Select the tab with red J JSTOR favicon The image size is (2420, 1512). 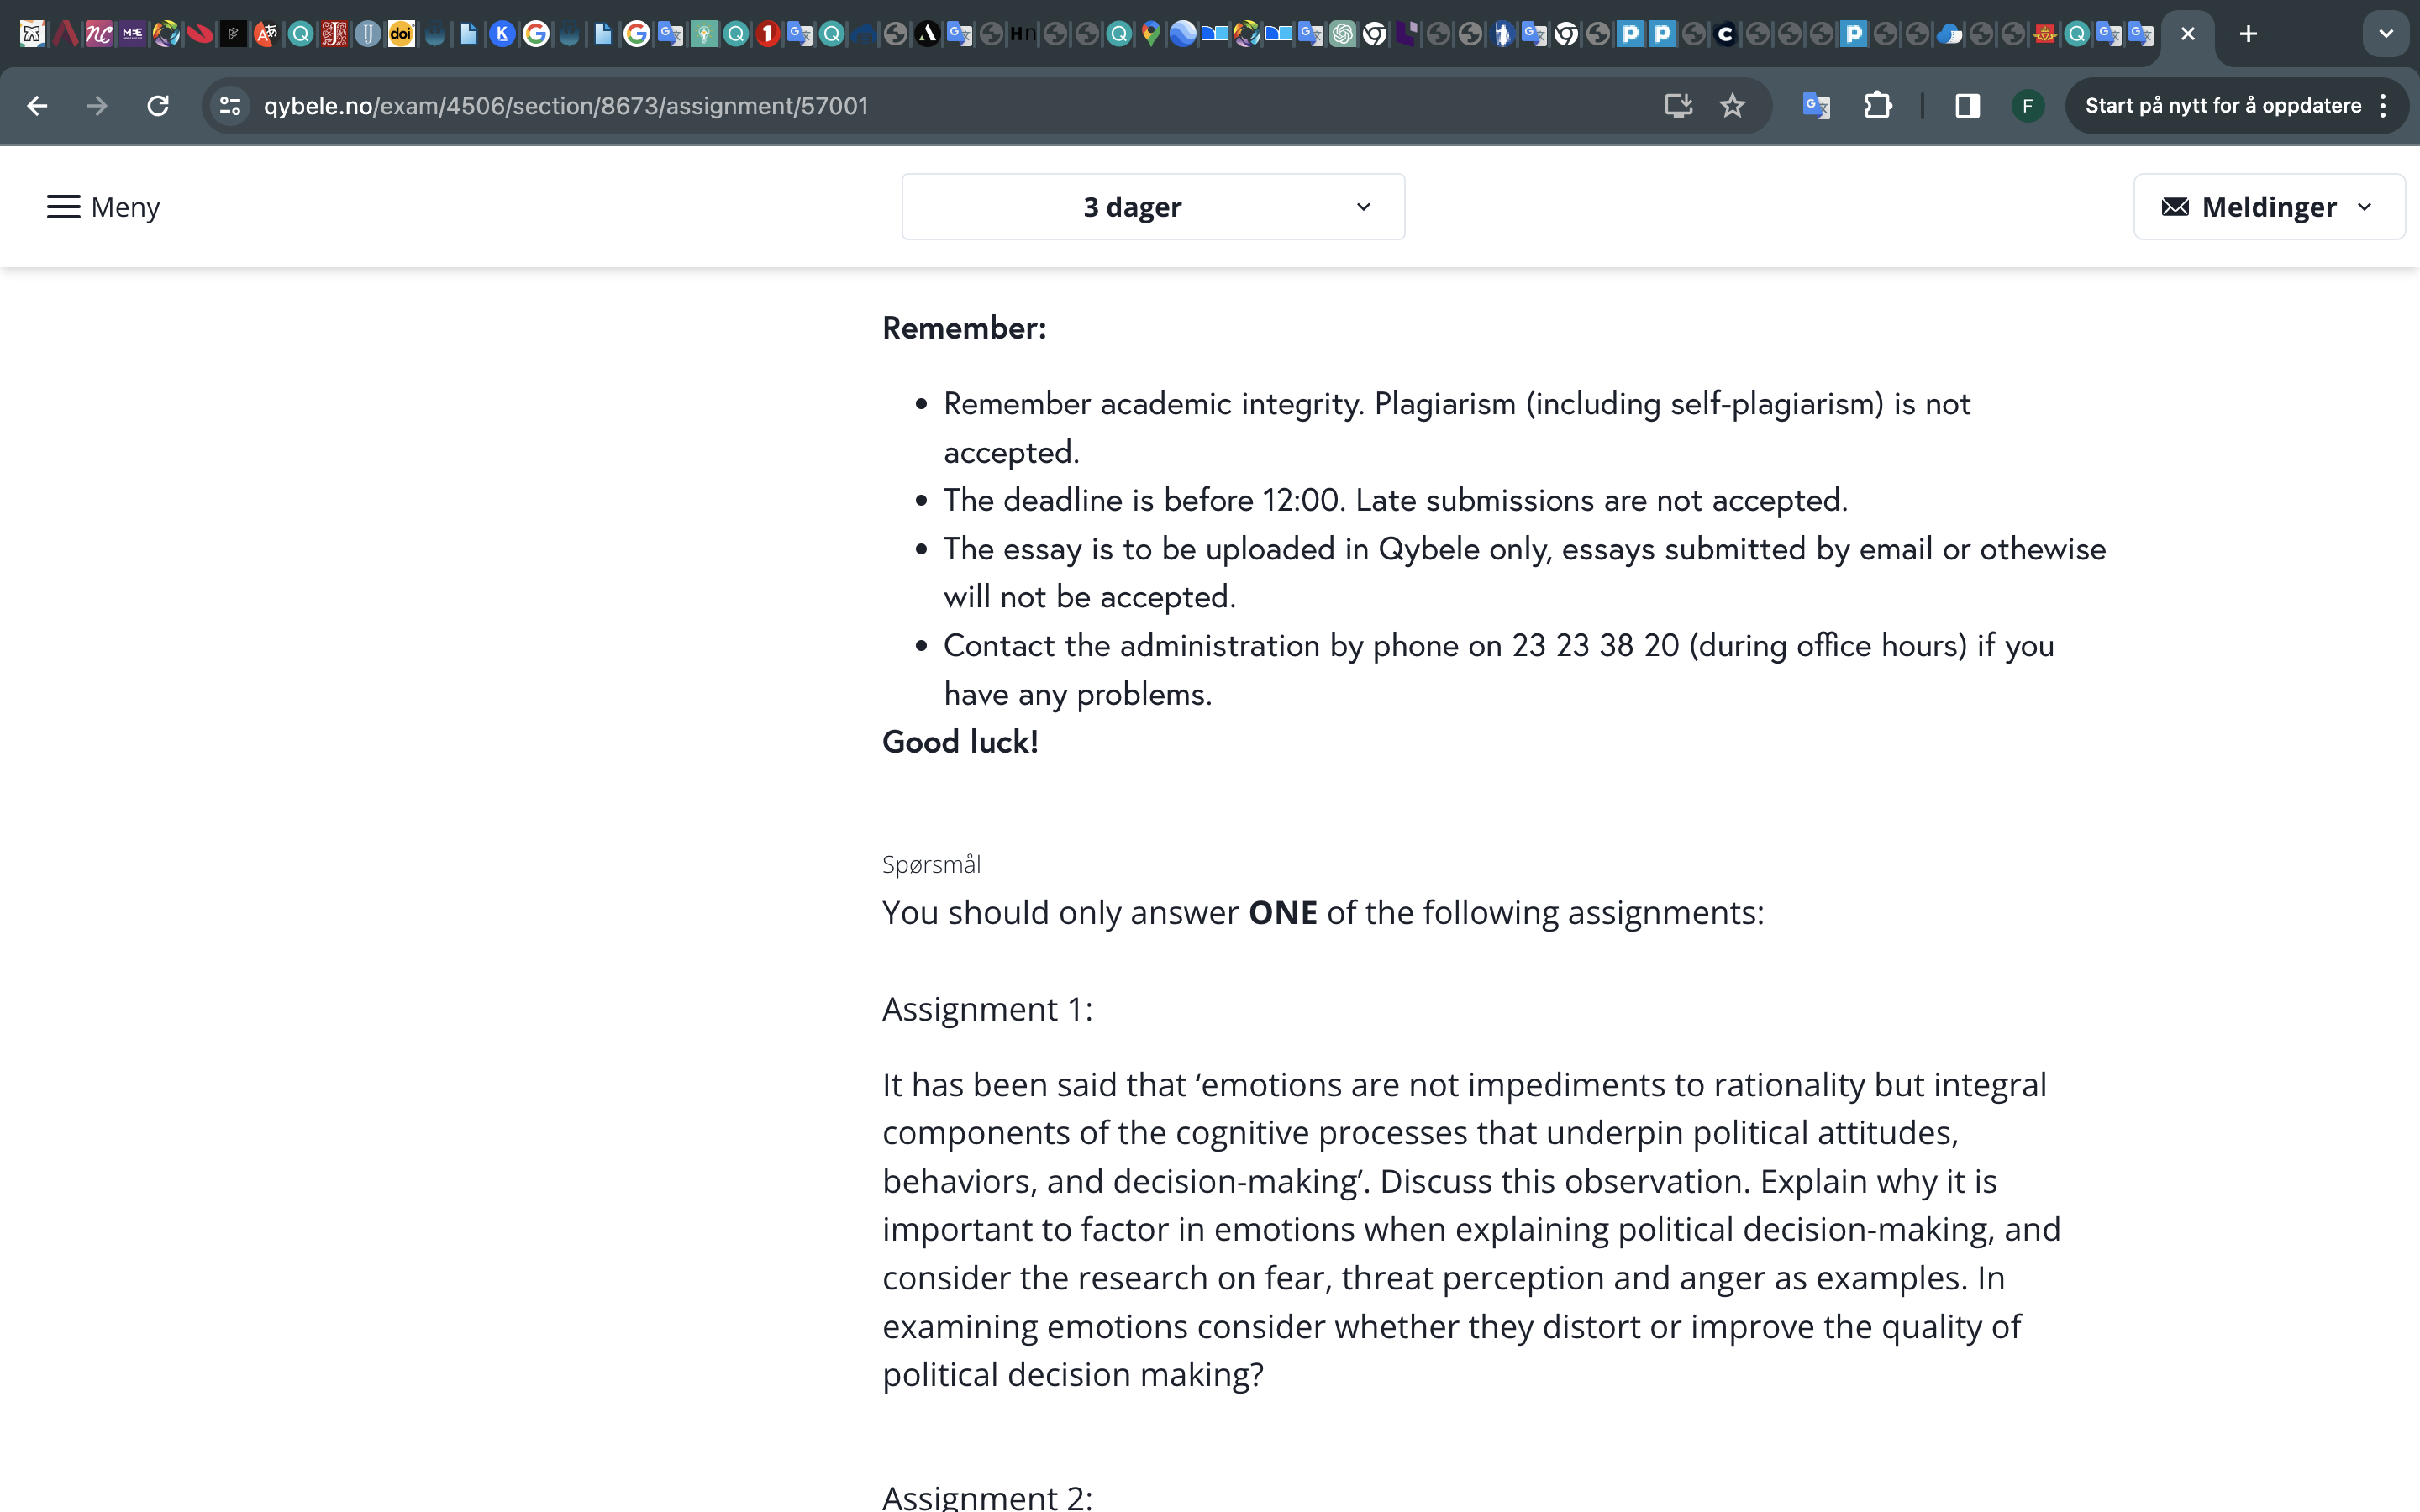point(334,34)
